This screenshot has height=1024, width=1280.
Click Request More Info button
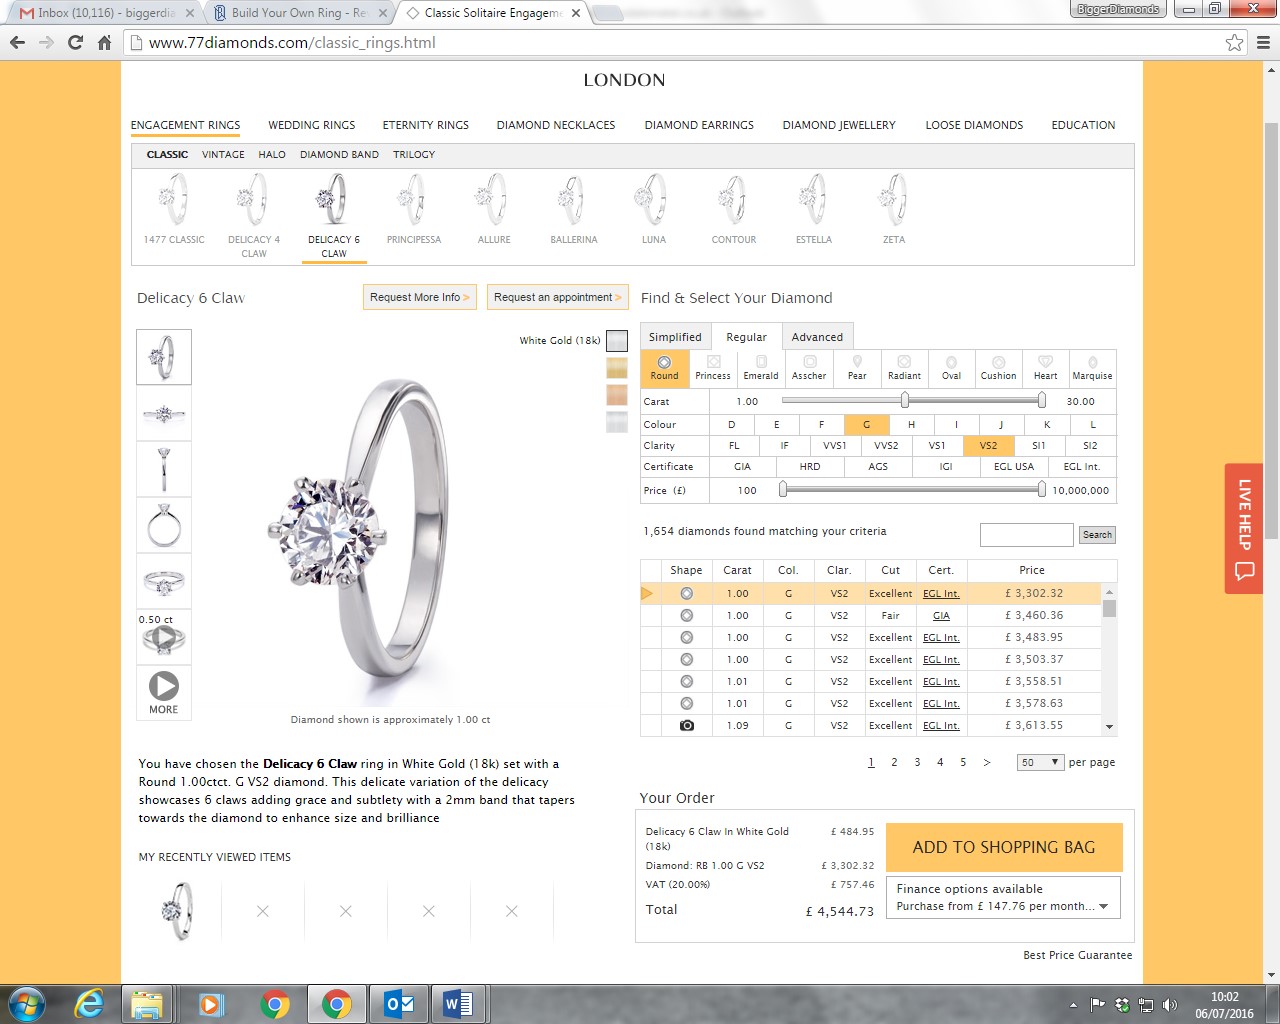point(419,297)
